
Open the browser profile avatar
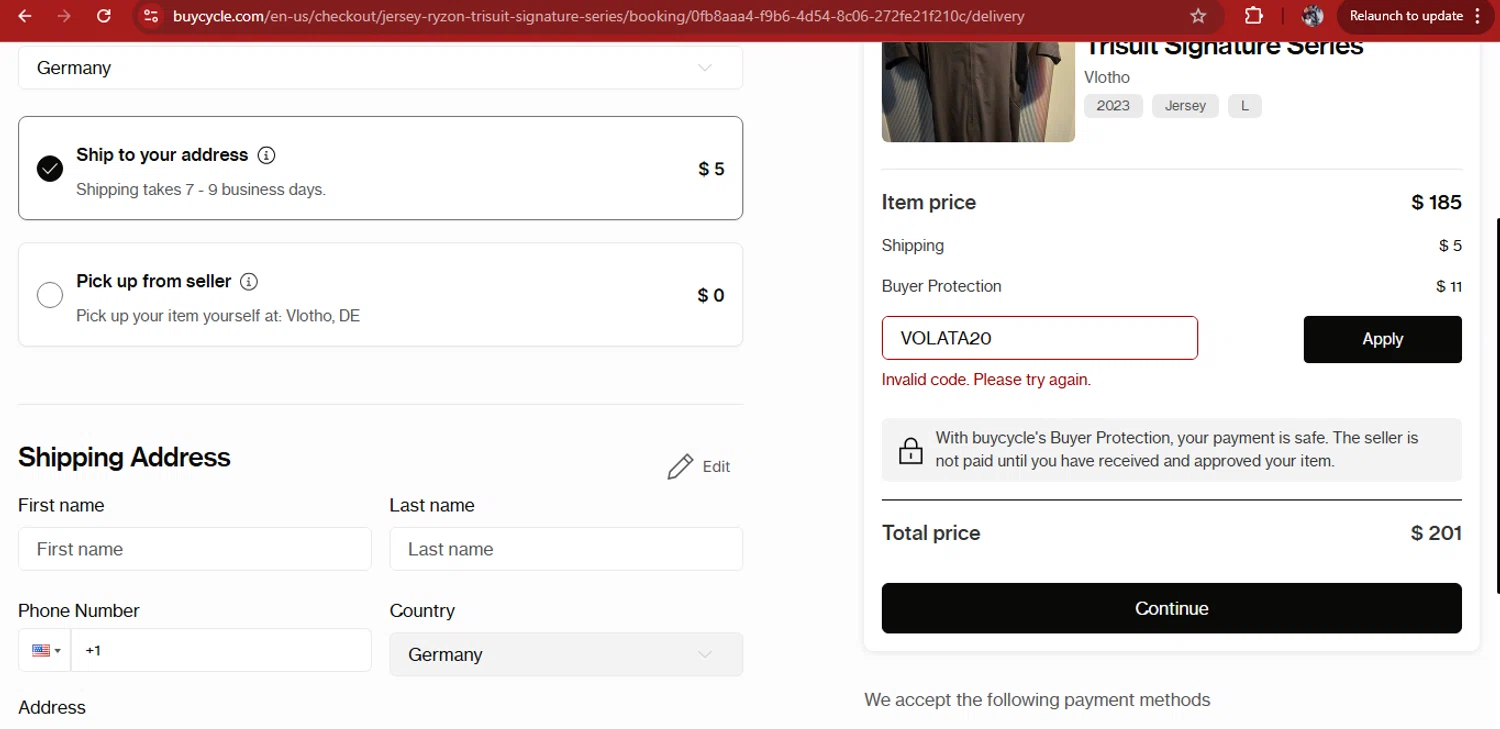point(1313,16)
